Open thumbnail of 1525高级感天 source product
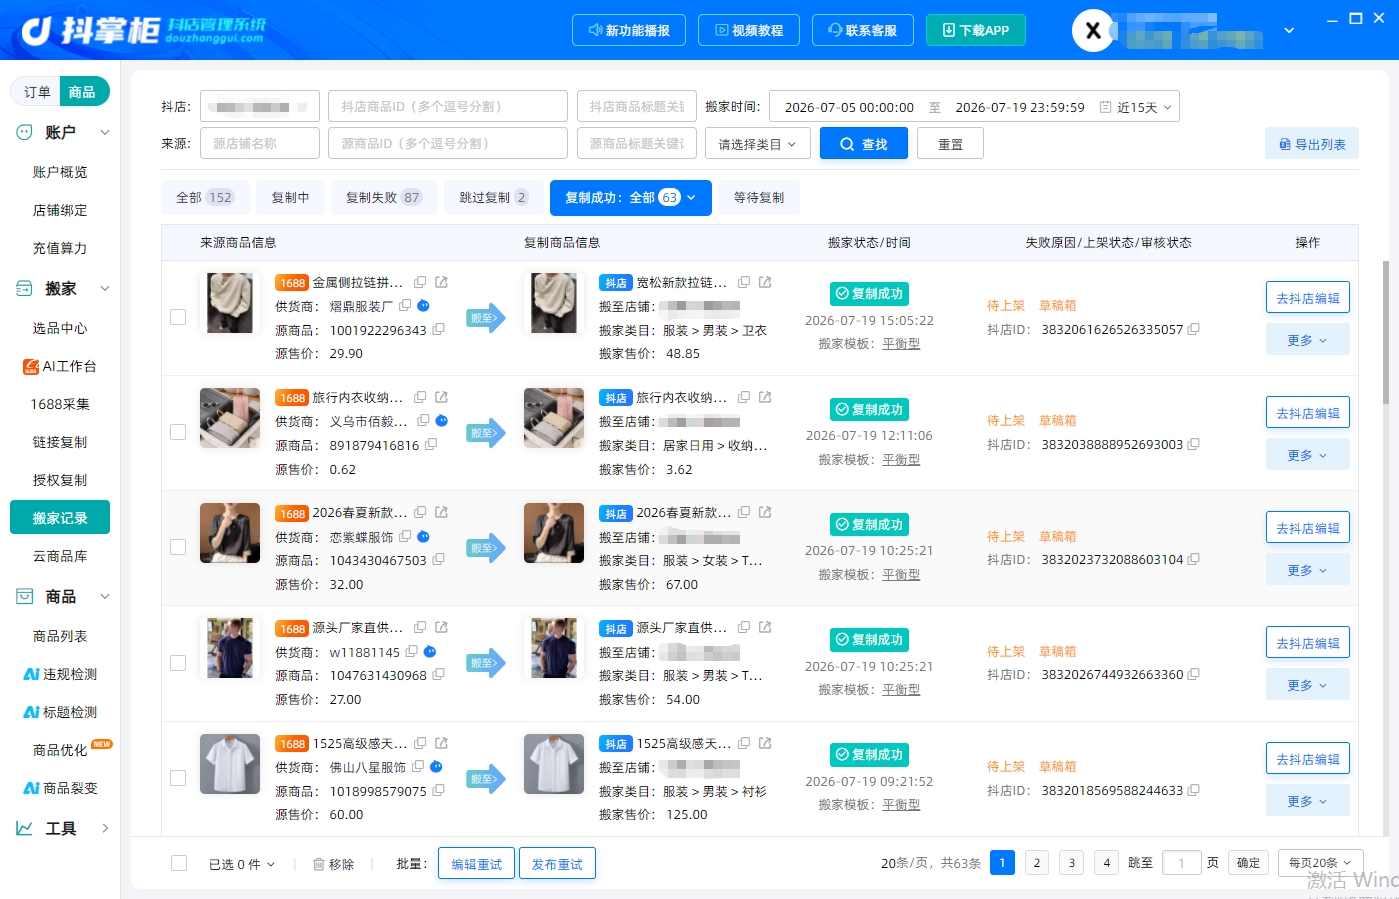Viewport: 1399px width, 899px height. [x=230, y=764]
